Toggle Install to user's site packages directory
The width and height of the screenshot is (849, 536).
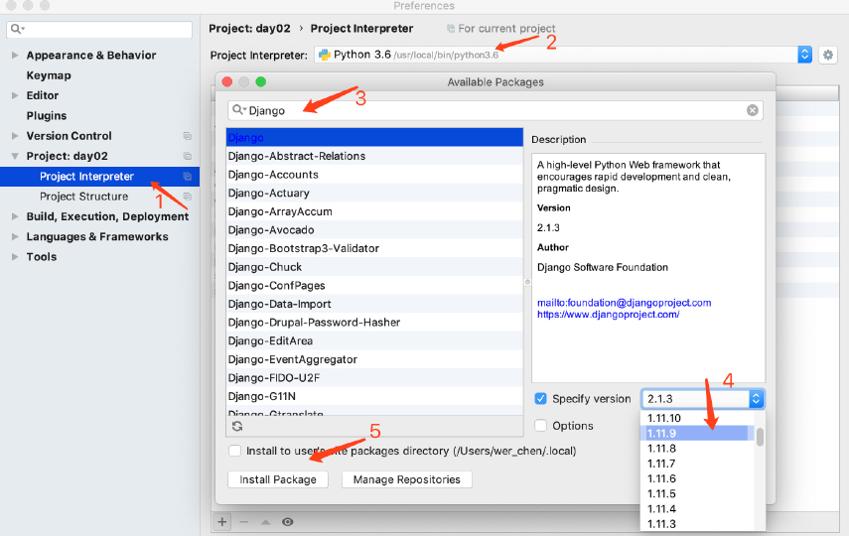235,451
